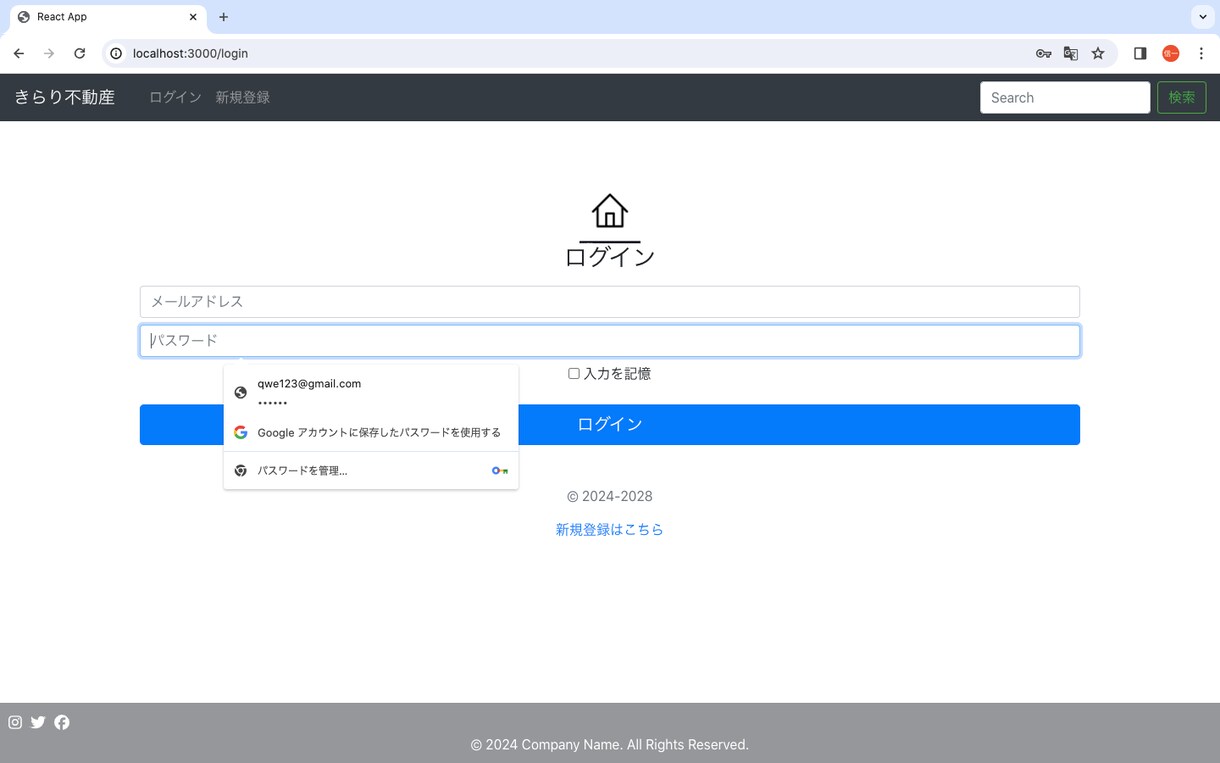Open the Twitter icon in footer
The width and height of the screenshot is (1220, 763).
click(x=38, y=722)
